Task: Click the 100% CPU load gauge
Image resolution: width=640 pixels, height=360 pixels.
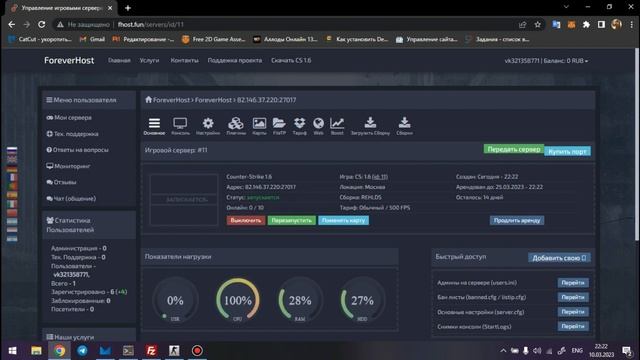Action: 238,300
